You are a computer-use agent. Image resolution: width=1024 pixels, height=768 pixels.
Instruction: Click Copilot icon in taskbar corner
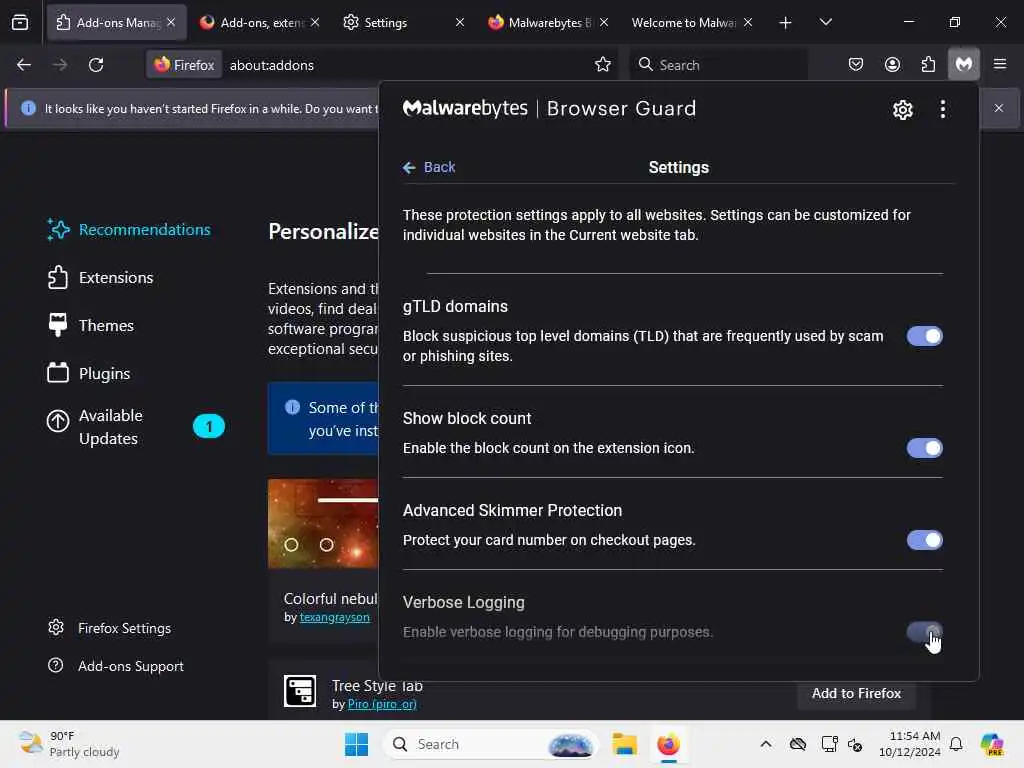point(992,744)
